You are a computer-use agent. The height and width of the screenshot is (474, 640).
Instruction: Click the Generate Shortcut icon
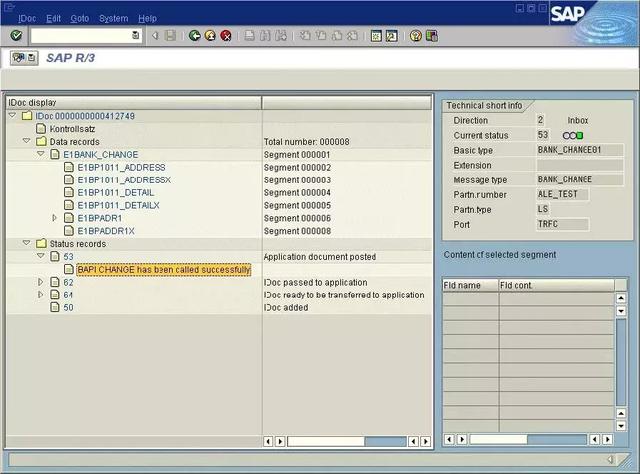391,36
